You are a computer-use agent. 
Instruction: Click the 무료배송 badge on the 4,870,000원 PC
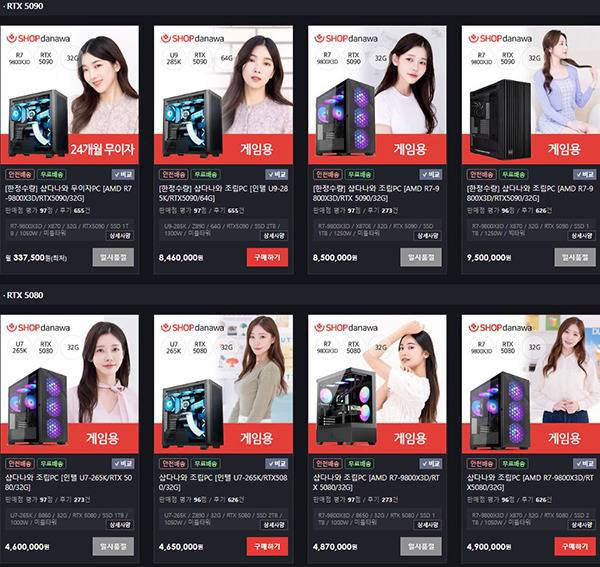coord(359,464)
